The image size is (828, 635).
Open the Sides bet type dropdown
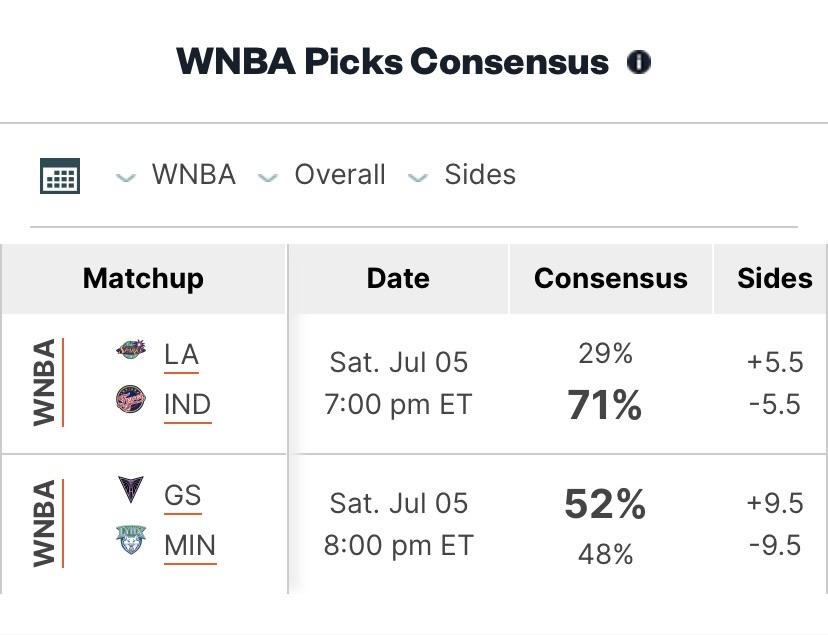click(462, 175)
